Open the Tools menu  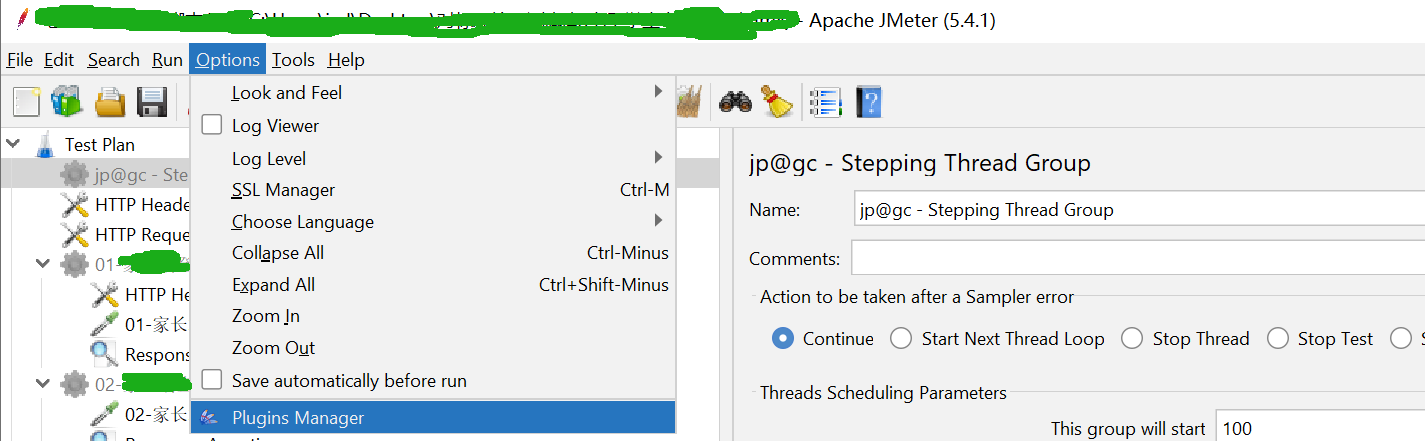293,60
